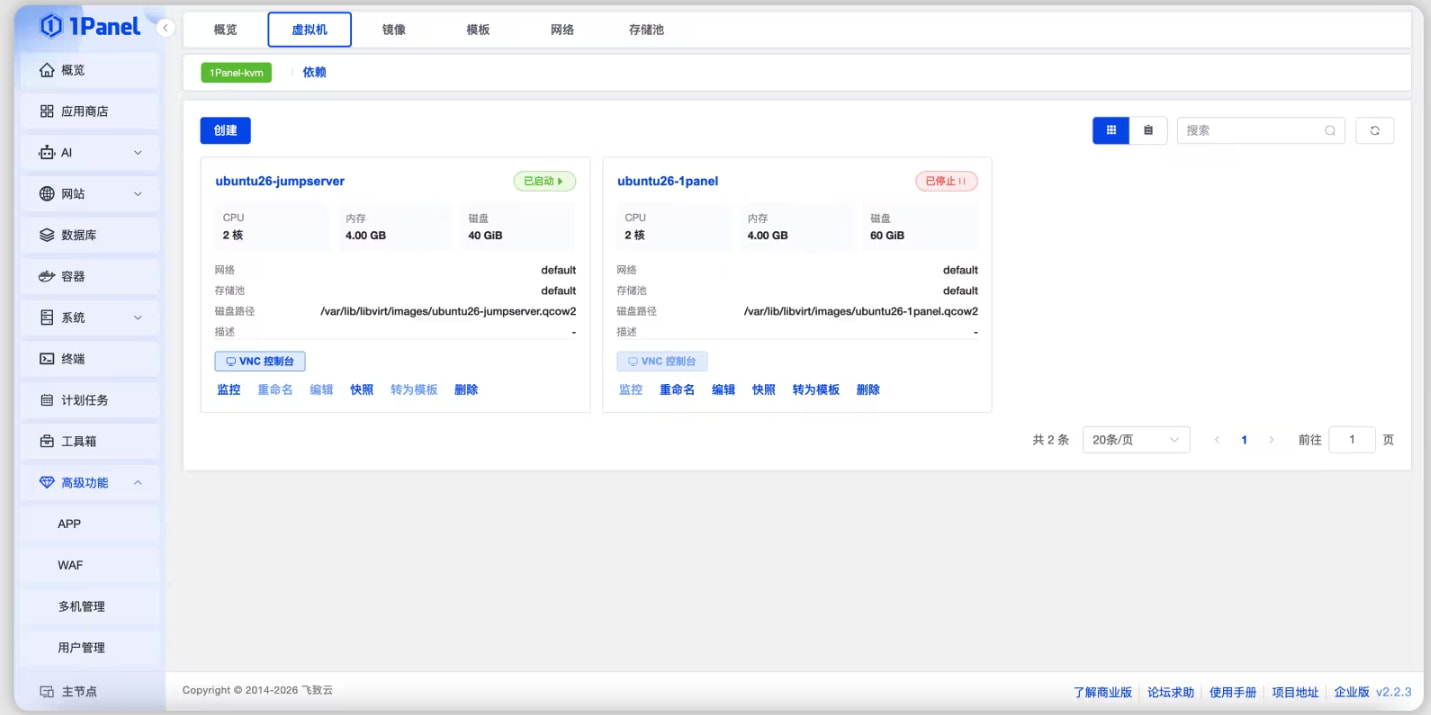The width and height of the screenshot is (1431, 715).
Task: Open the 概览 home icon in the sidebar
Action: [x=47, y=70]
